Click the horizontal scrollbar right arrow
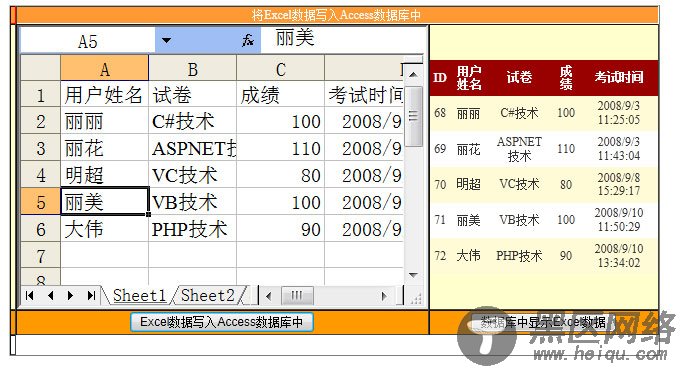The image size is (689, 371). pos(384,296)
